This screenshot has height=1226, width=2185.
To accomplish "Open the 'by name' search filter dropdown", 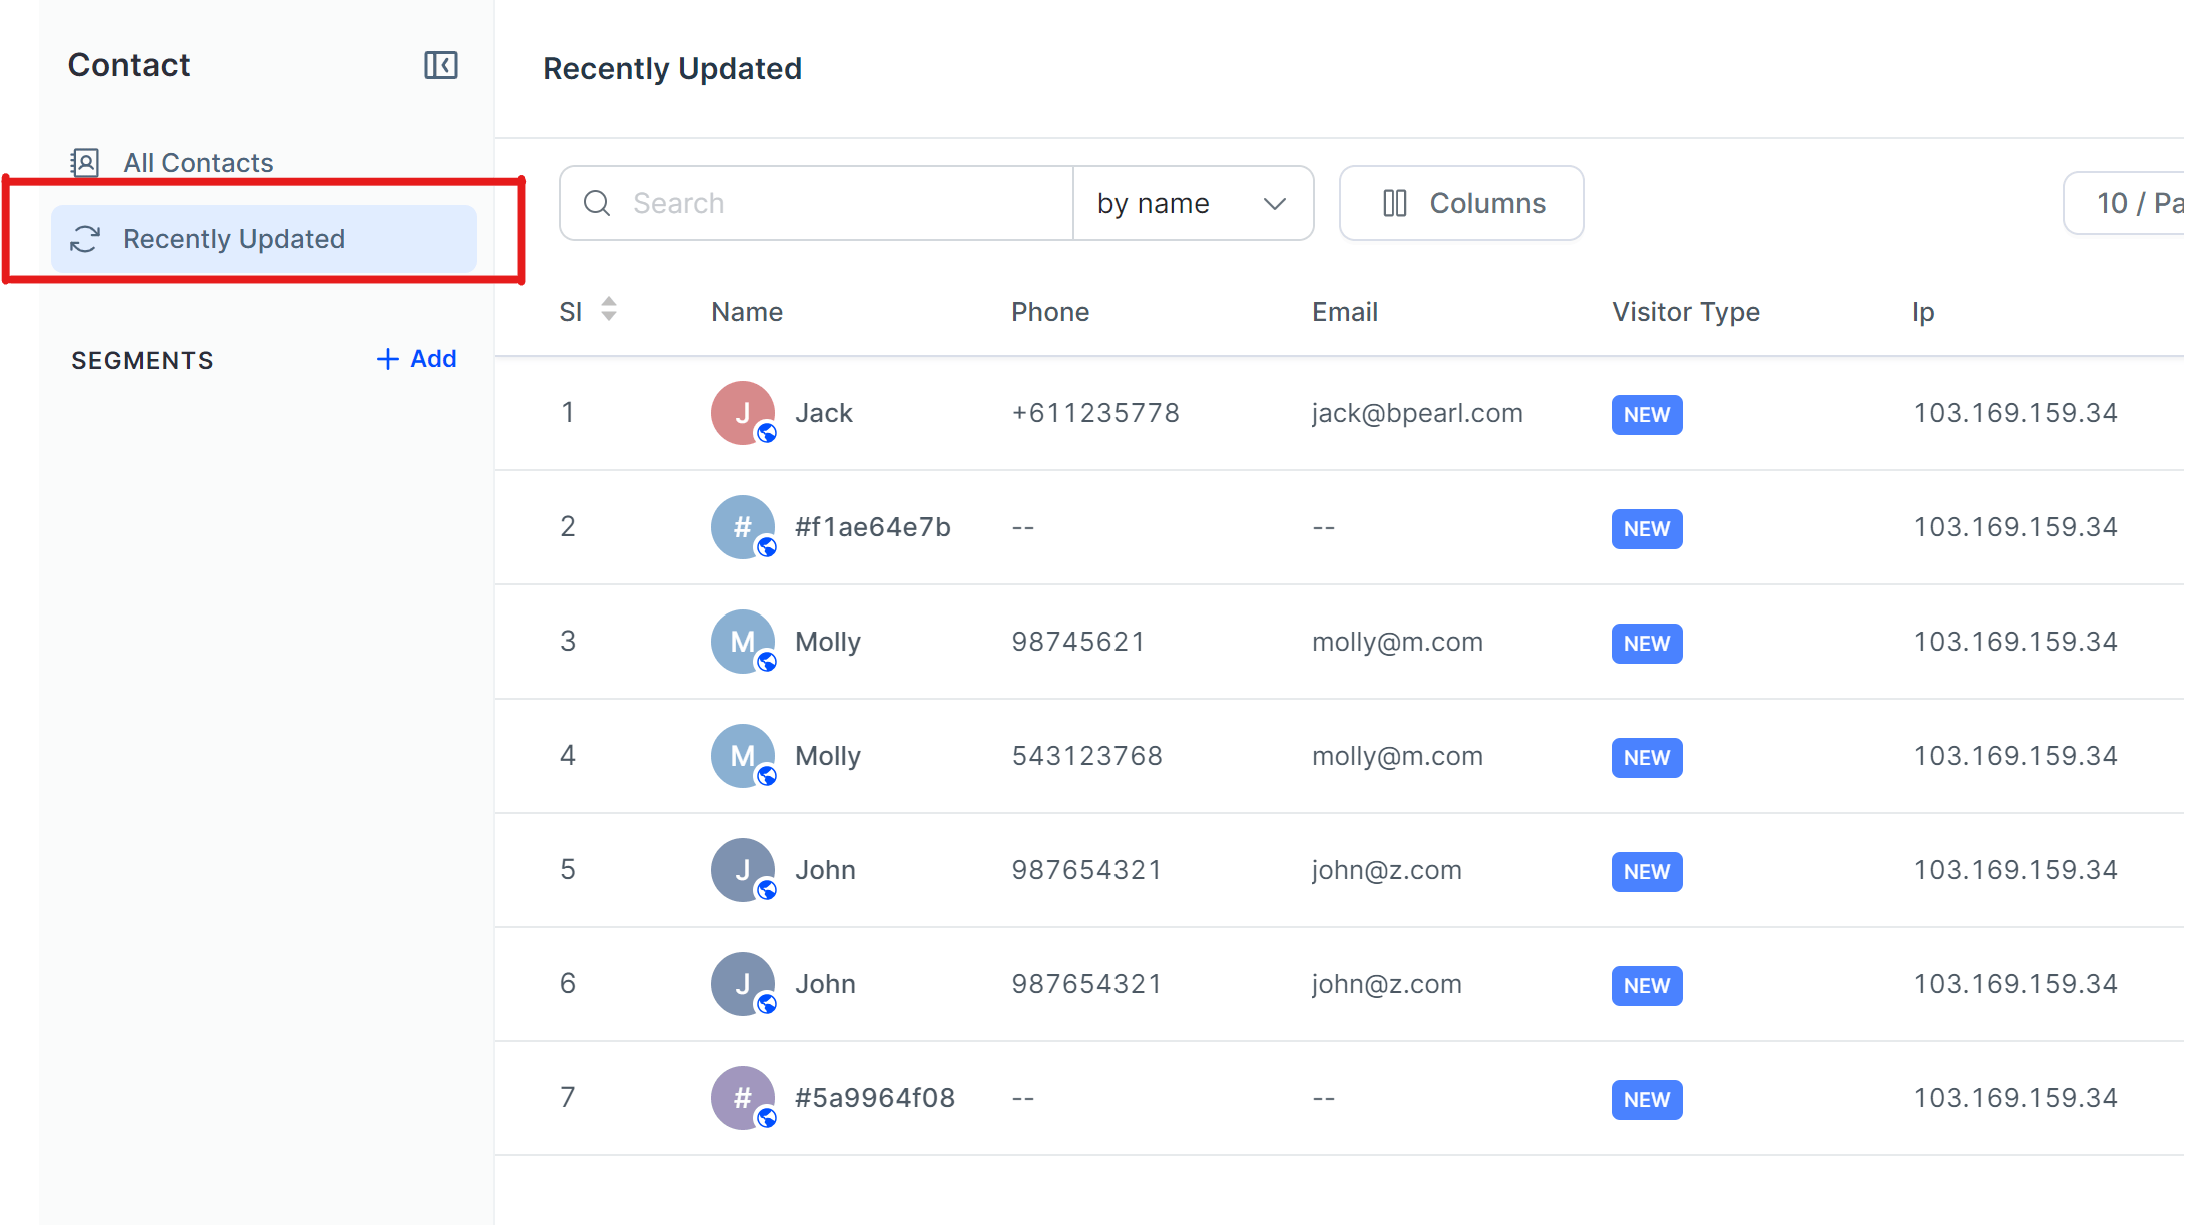I will tap(1193, 203).
